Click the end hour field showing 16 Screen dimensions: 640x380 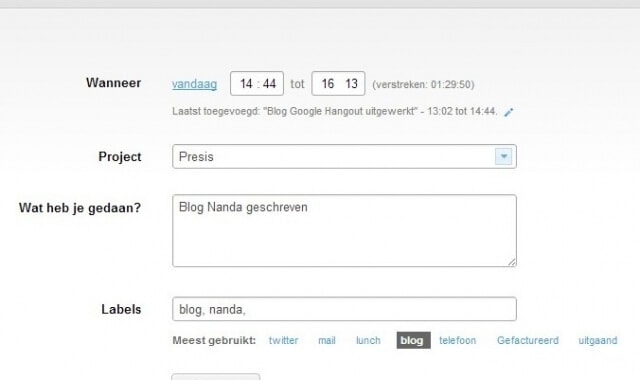[x=328, y=84]
